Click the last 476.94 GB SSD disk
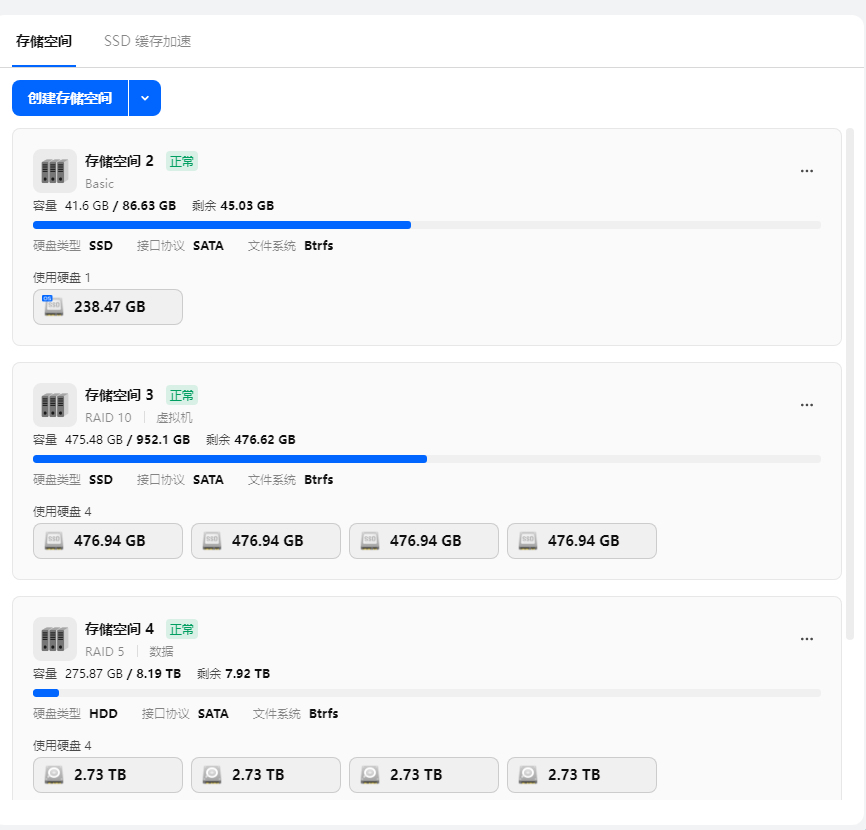Image resolution: width=866 pixels, height=830 pixels. pyautogui.click(x=582, y=541)
